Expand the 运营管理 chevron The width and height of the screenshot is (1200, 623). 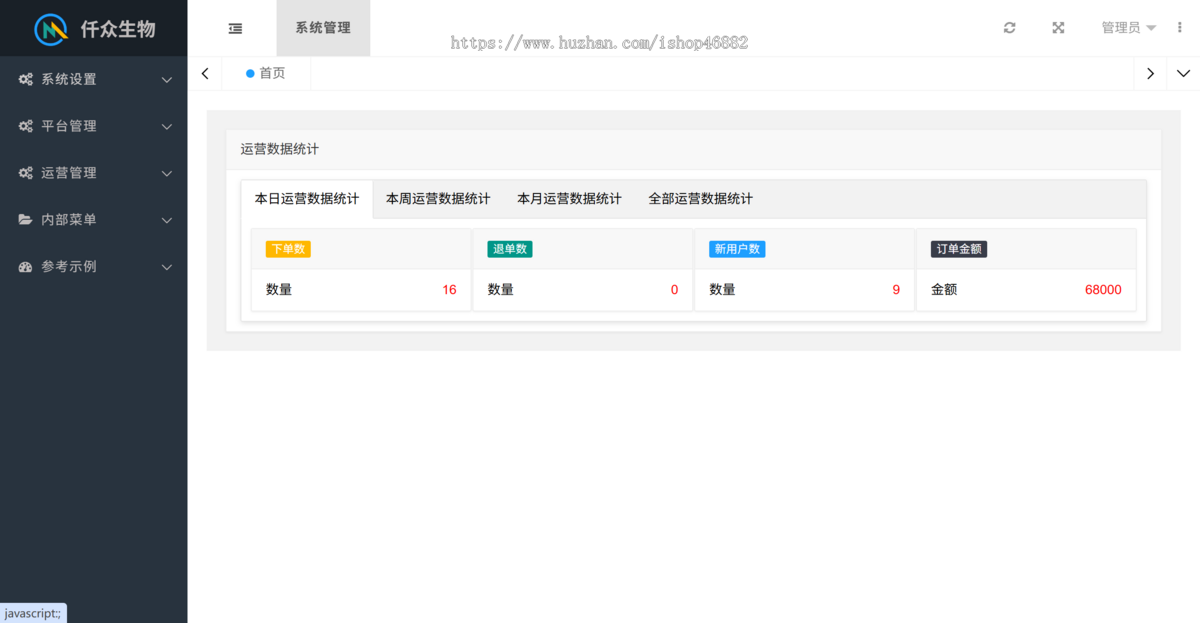(x=167, y=174)
